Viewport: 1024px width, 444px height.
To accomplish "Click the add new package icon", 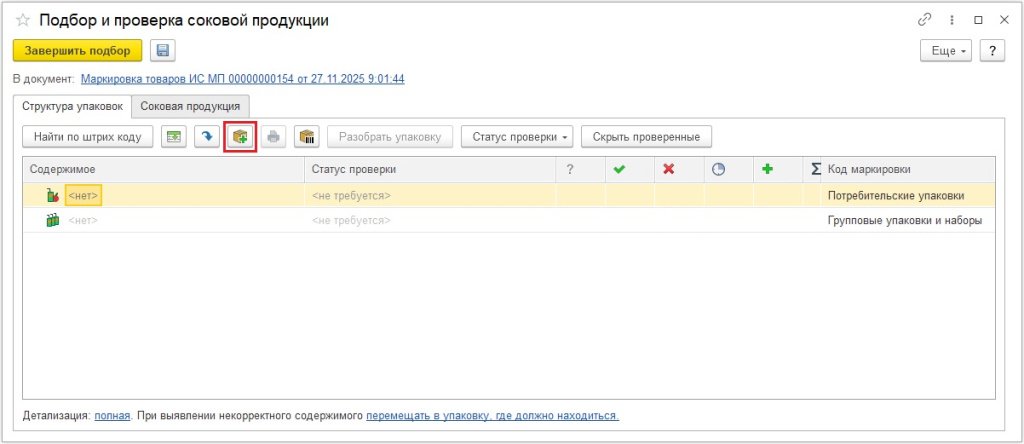I will pyautogui.click(x=240, y=136).
